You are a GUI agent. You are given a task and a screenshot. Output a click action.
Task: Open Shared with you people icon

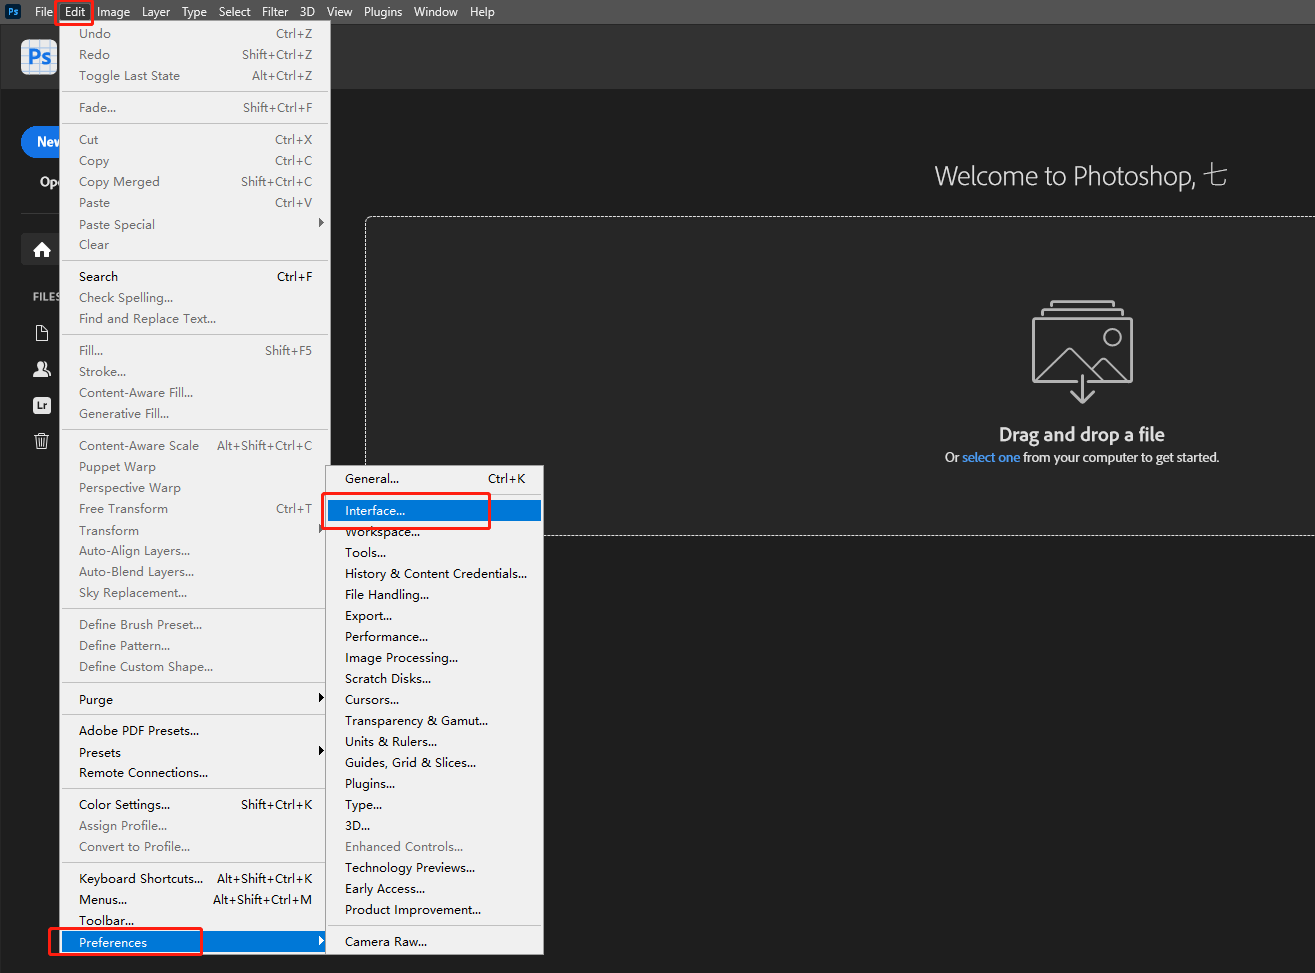[41, 369]
